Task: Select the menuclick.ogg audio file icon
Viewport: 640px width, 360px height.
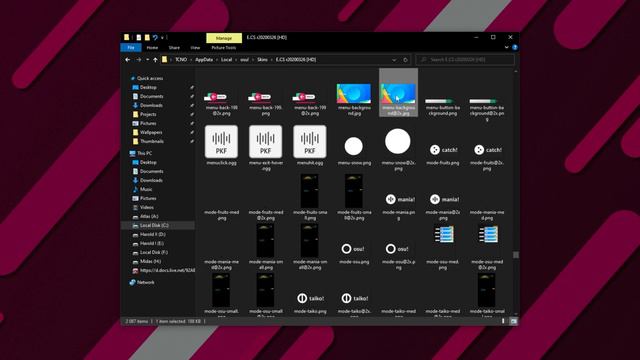Action: click(221, 142)
